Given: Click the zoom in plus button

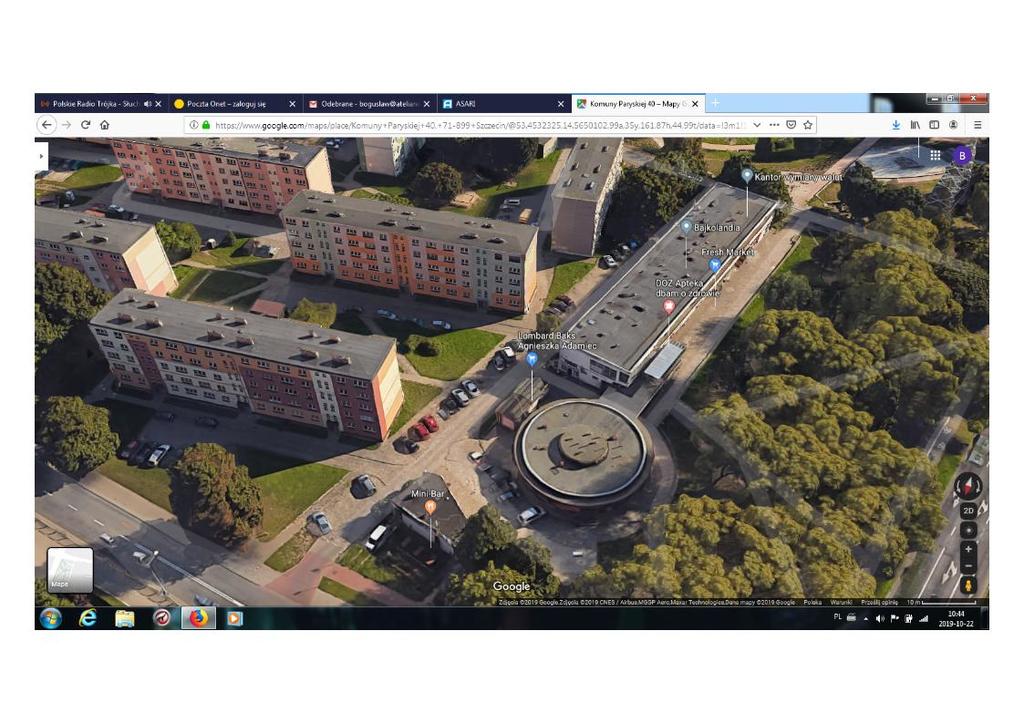Looking at the screenshot, I should 968,549.
